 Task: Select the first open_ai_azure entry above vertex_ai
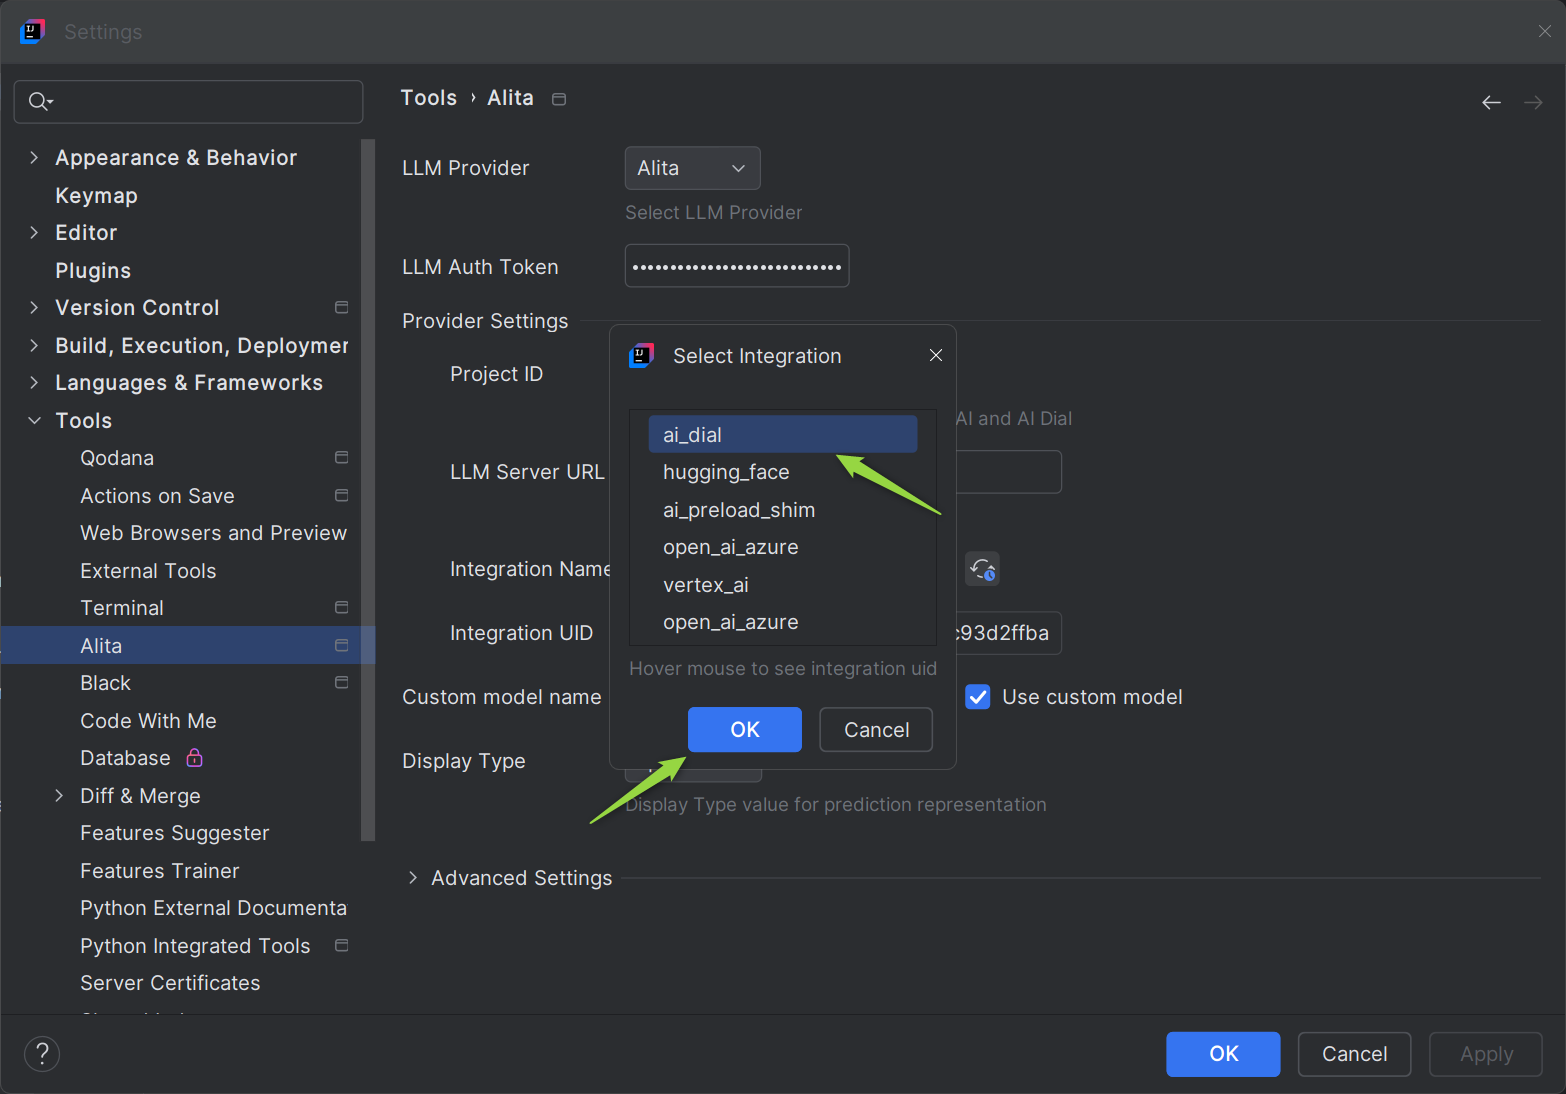pyautogui.click(x=782, y=547)
